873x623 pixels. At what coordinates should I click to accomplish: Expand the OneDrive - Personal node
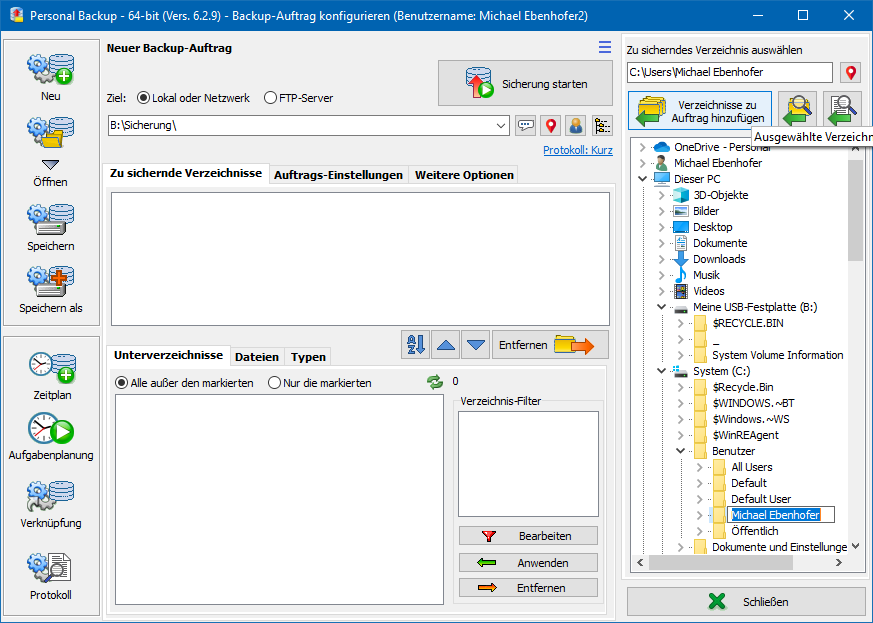pyautogui.click(x=643, y=147)
